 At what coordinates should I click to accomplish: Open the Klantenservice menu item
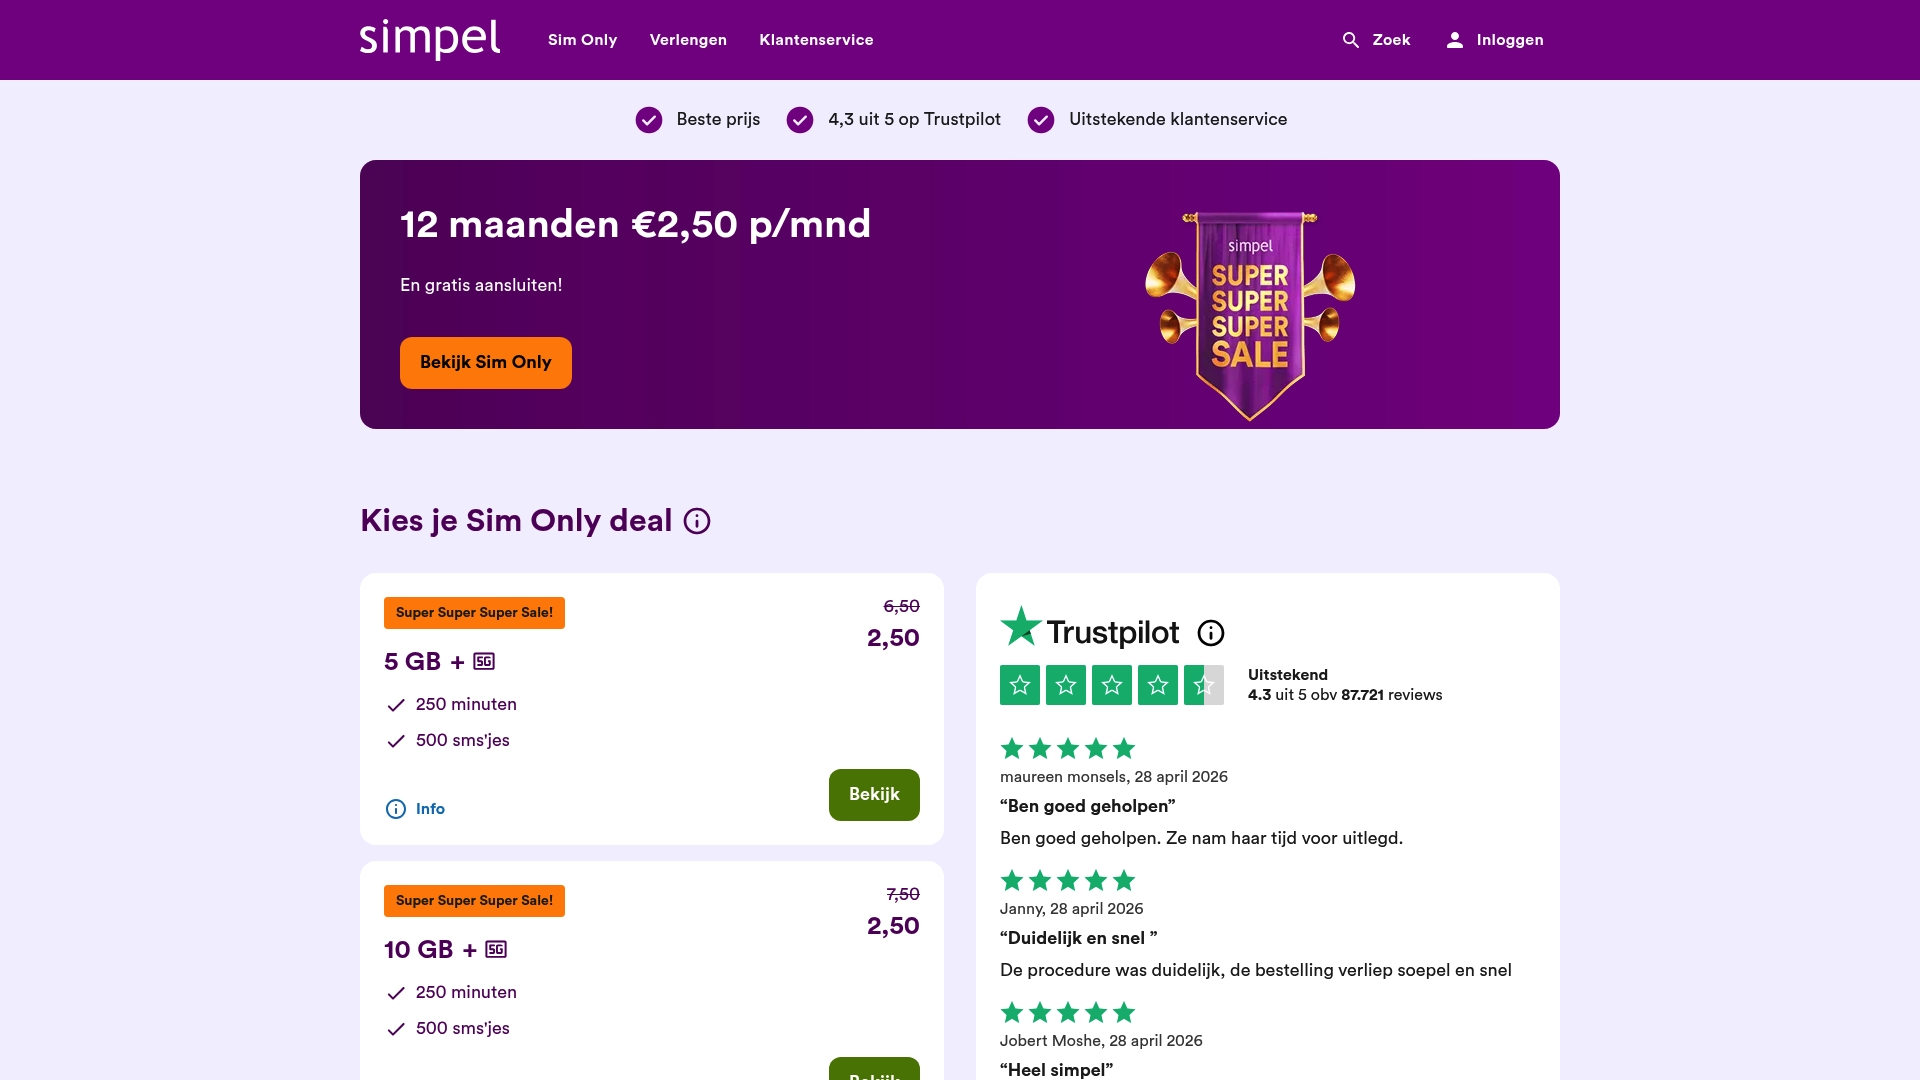click(x=816, y=40)
